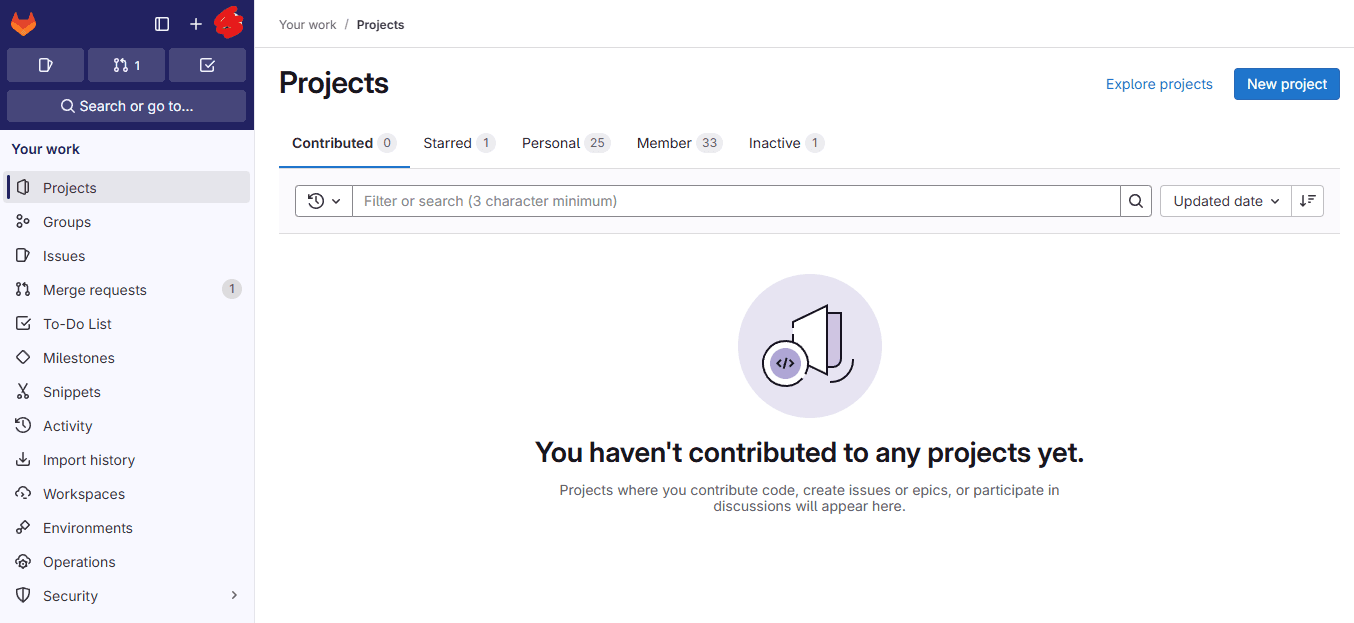This screenshot has width=1354, height=623.
Task: Open the create new item menu
Action: [x=195, y=22]
